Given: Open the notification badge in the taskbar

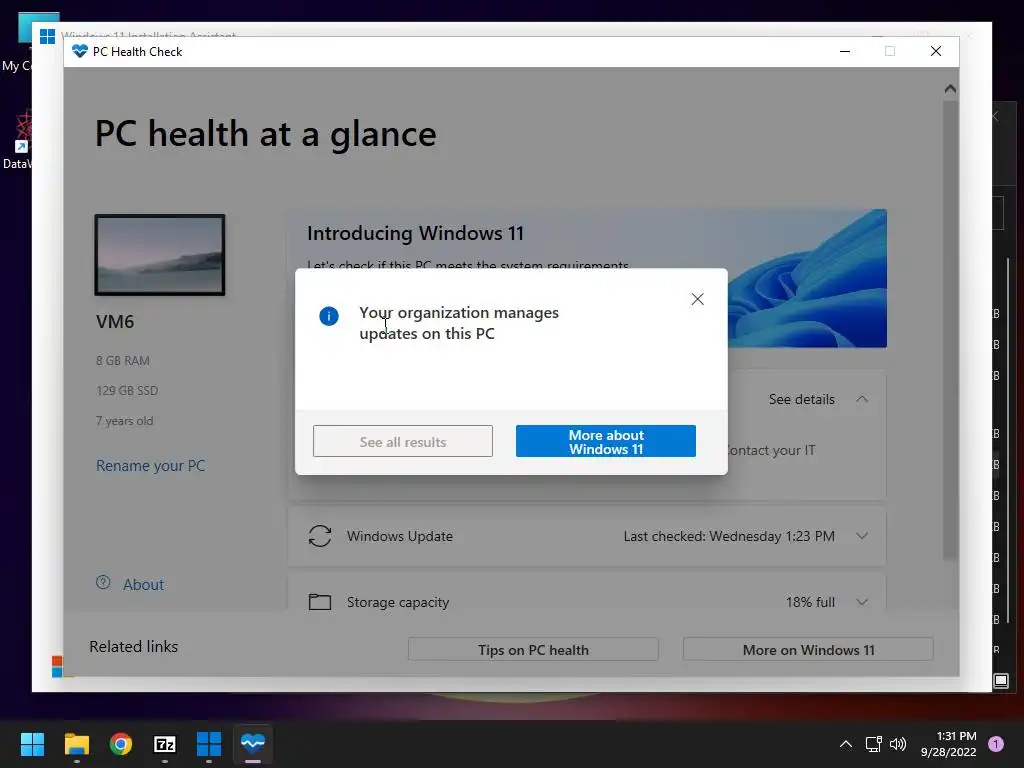Looking at the screenshot, I should tap(995, 744).
